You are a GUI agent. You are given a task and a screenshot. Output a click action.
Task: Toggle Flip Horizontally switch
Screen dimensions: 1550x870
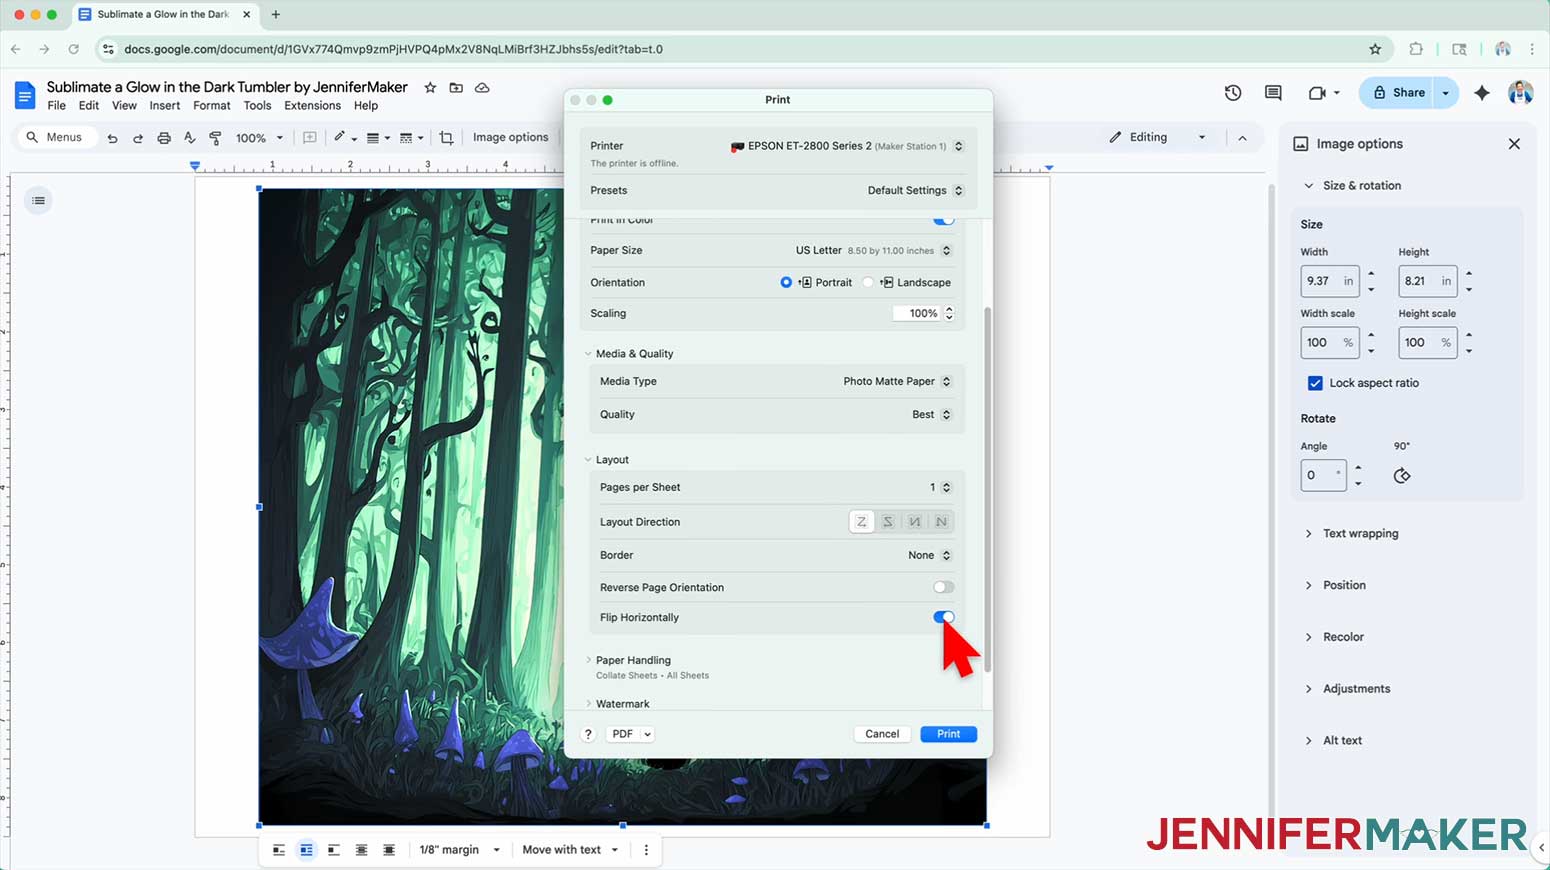point(943,617)
